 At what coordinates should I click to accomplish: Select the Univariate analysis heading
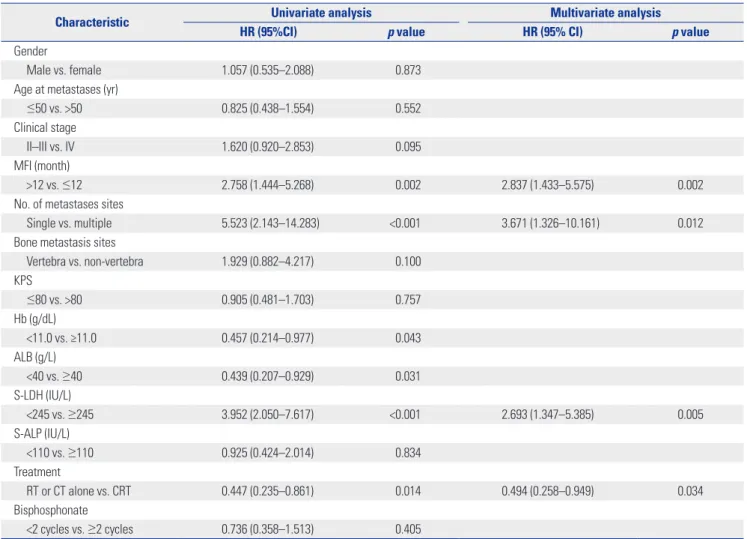pos(321,12)
